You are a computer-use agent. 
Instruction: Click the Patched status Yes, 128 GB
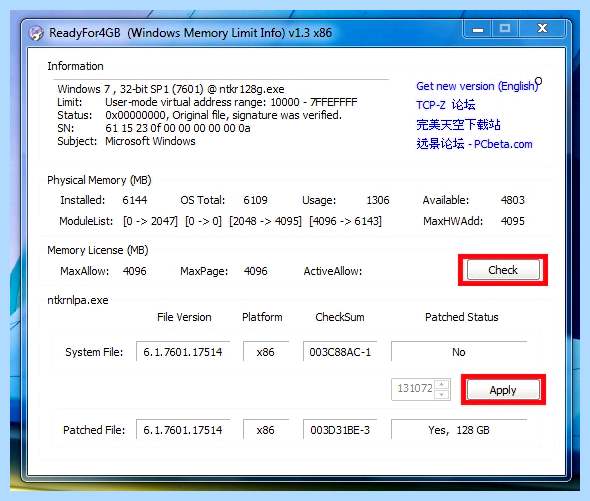(x=459, y=429)
